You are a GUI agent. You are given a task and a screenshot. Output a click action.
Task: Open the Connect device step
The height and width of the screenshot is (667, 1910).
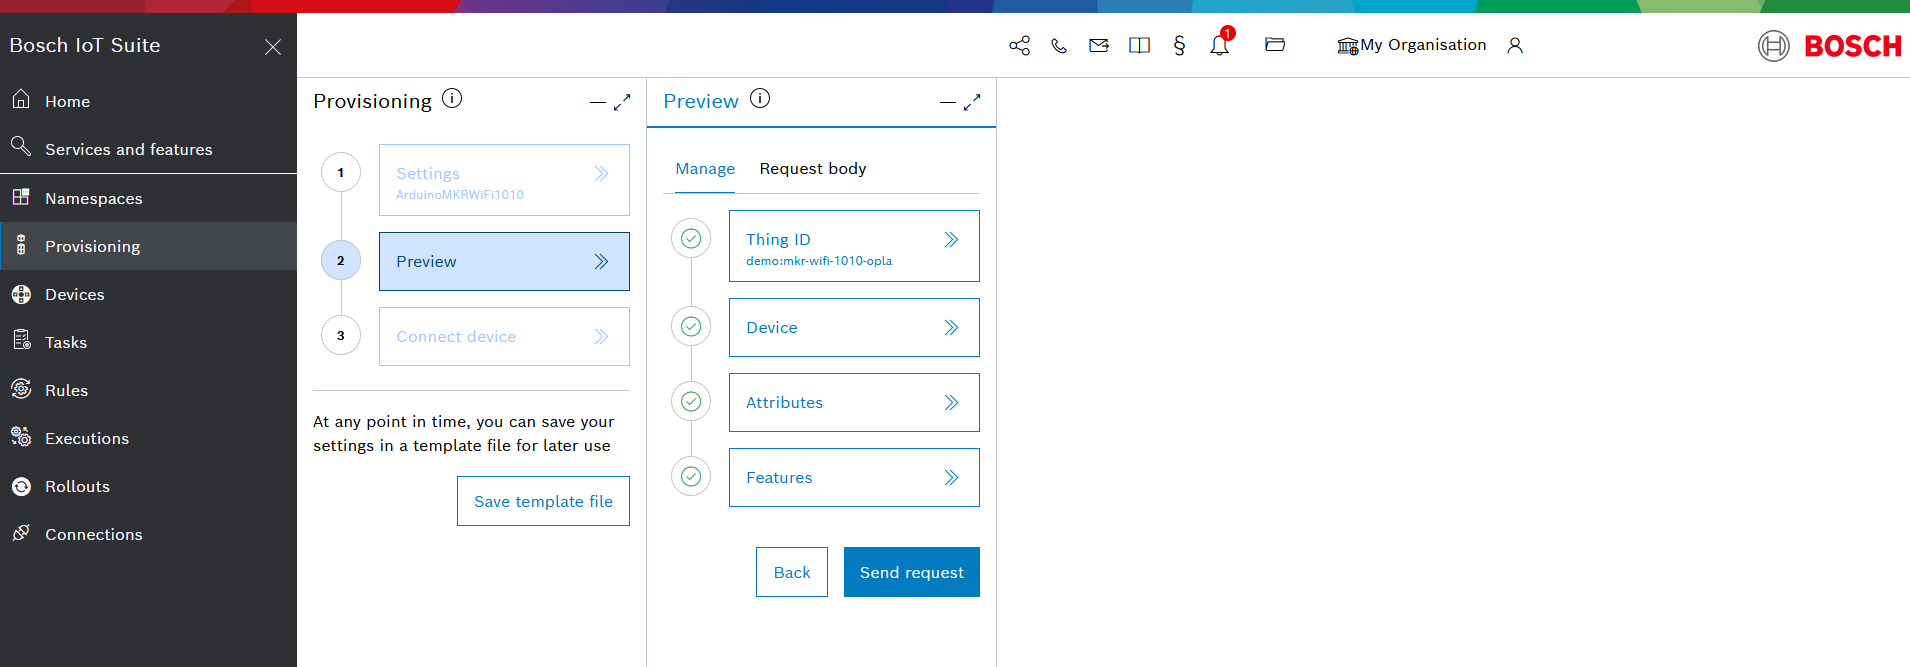pyautogui.click(x=504, y=336)
